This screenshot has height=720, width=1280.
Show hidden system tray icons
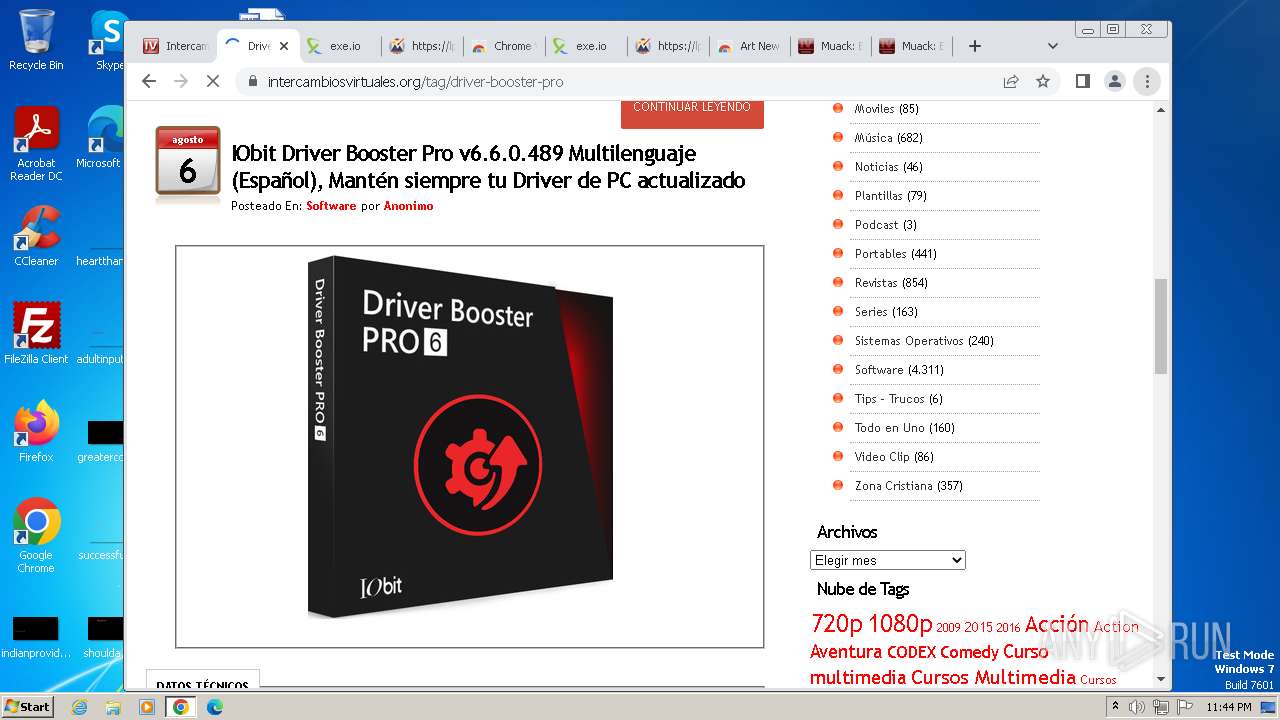pyautogui.click(x=1115, y=707)
